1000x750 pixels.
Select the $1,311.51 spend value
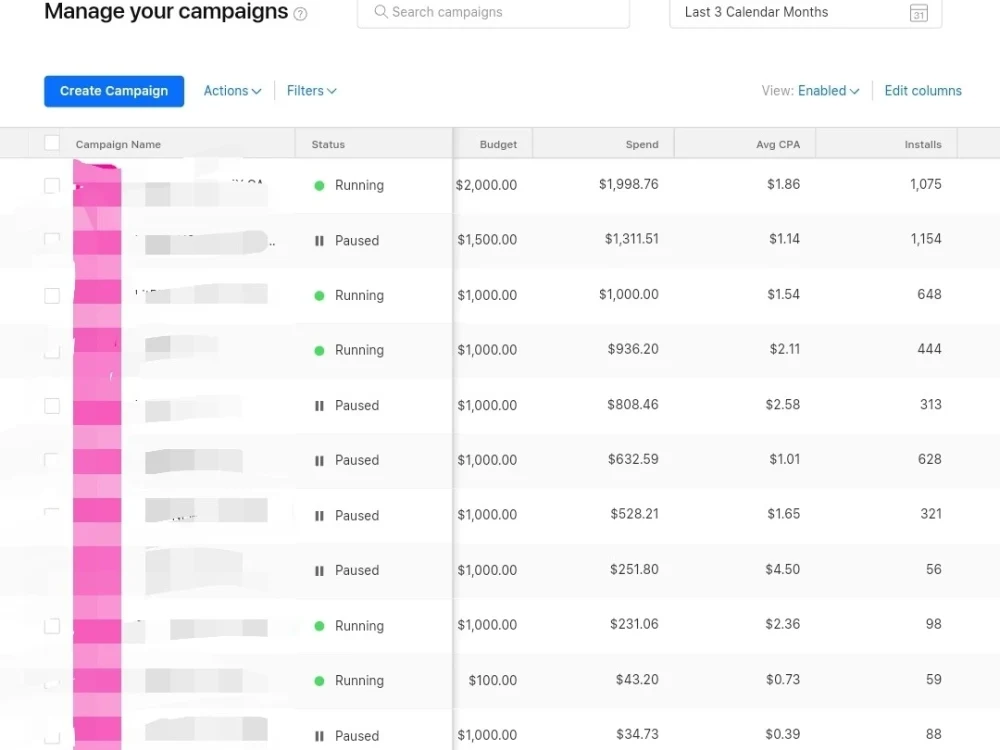631,239
